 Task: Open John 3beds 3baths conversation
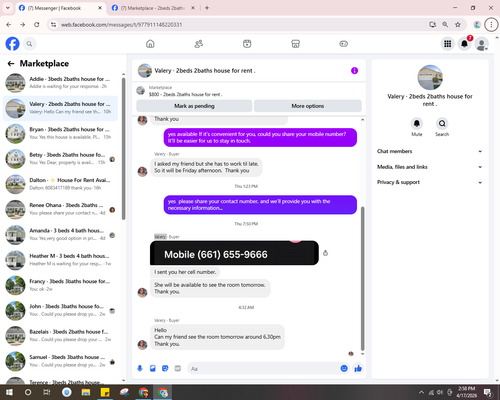pyautogui.click(x=60, y=311)
